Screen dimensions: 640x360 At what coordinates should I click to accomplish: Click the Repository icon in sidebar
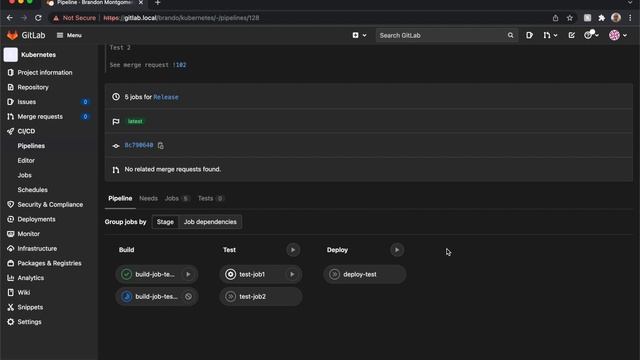[11, 87]
